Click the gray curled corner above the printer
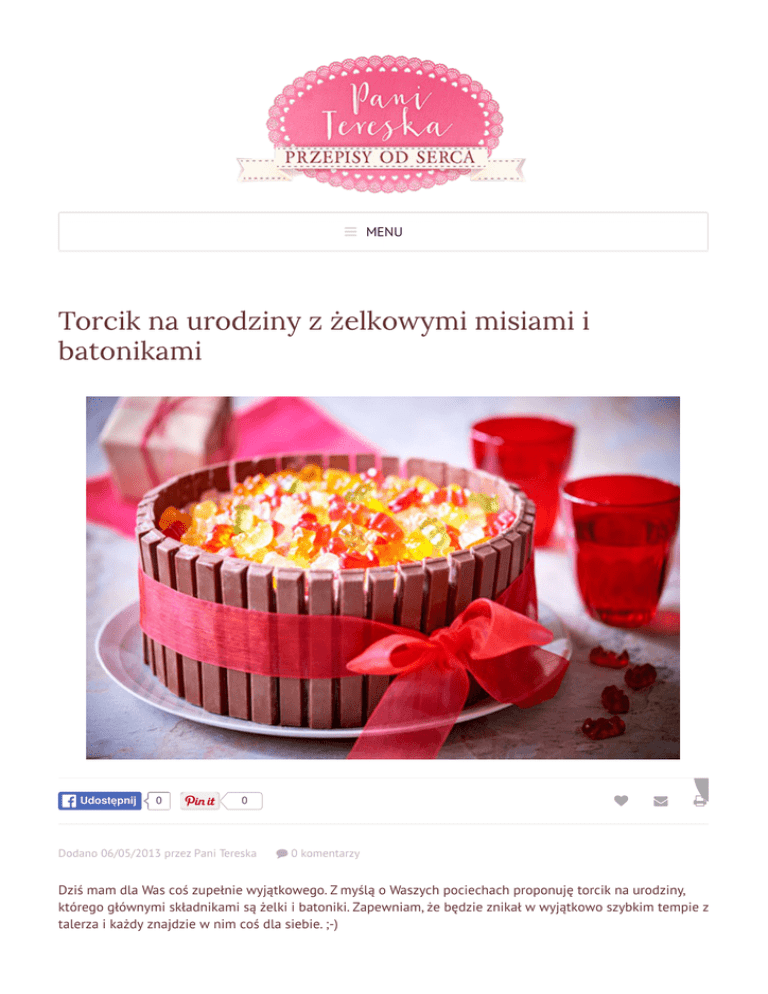 [701, 788]
